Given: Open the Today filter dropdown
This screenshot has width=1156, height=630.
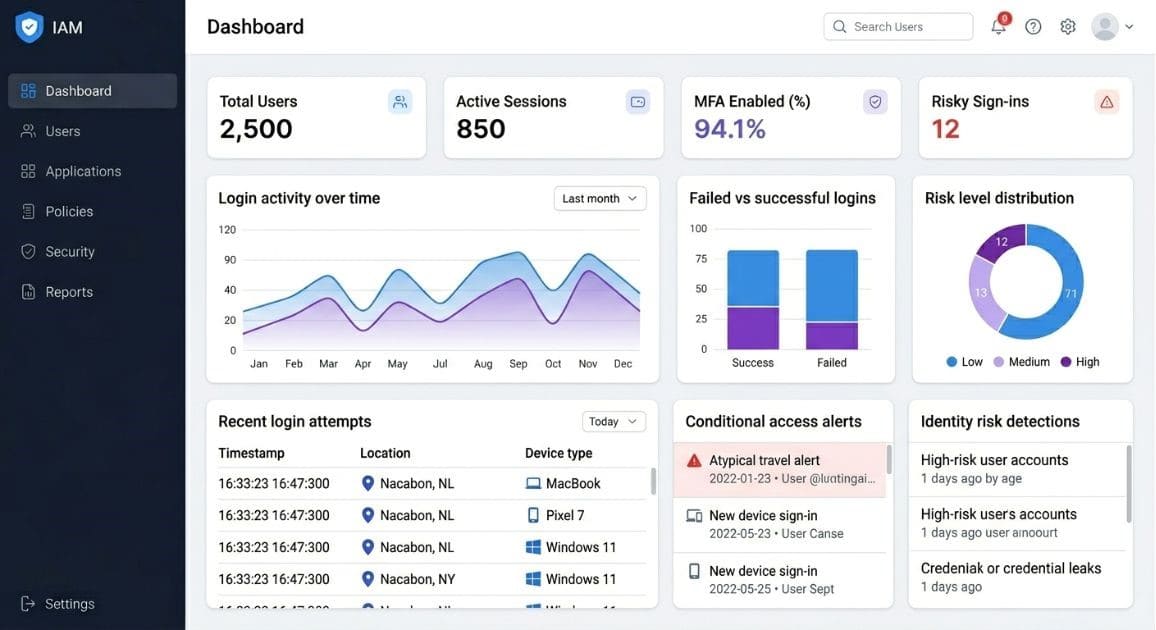Looking at the screenshot, I should (x=613, y=421).
